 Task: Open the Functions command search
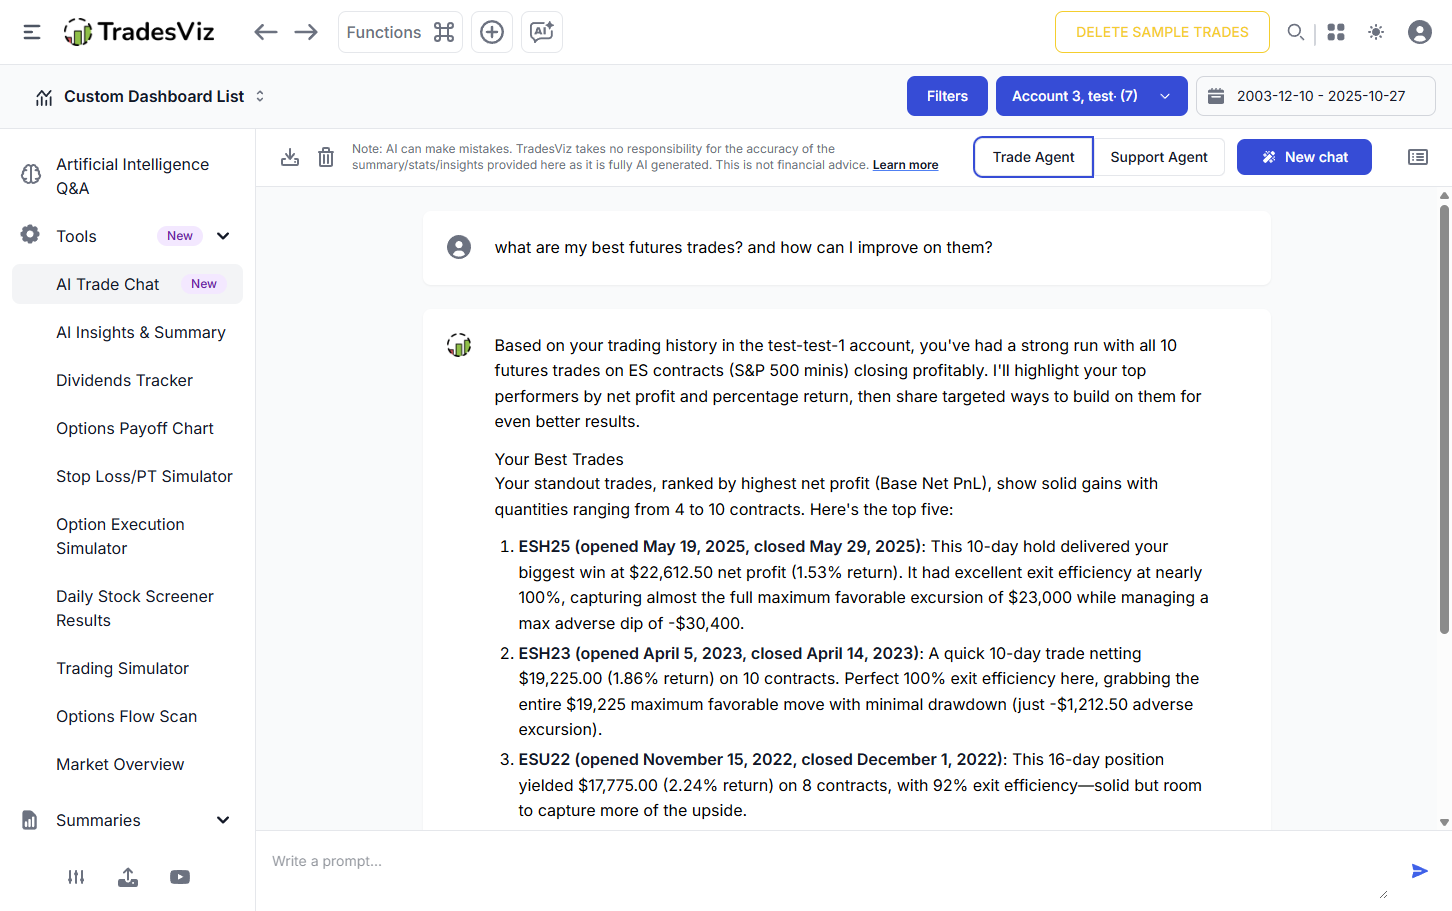coord(400,32)
